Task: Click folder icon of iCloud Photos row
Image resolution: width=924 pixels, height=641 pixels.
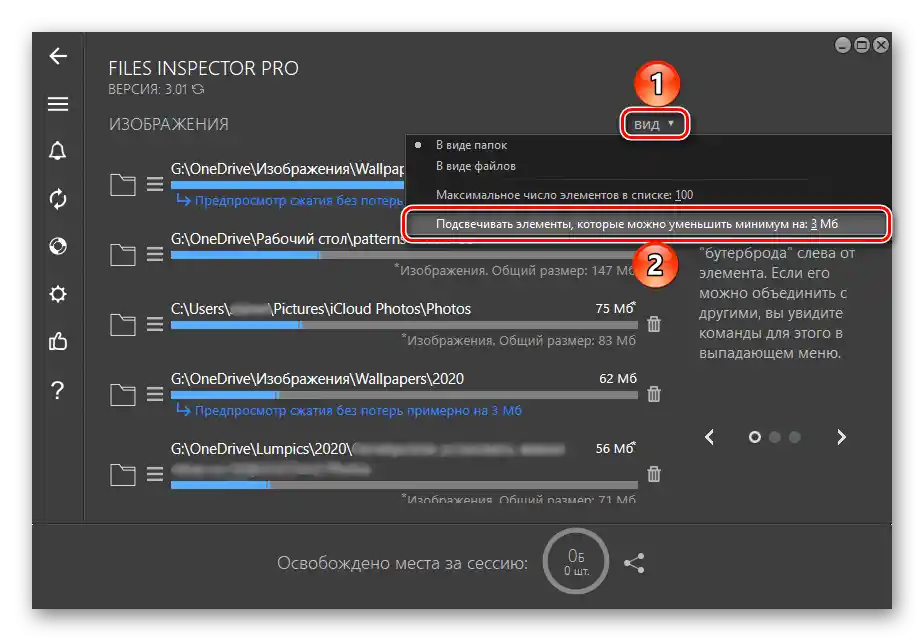Action: click(x=123, y=324)
